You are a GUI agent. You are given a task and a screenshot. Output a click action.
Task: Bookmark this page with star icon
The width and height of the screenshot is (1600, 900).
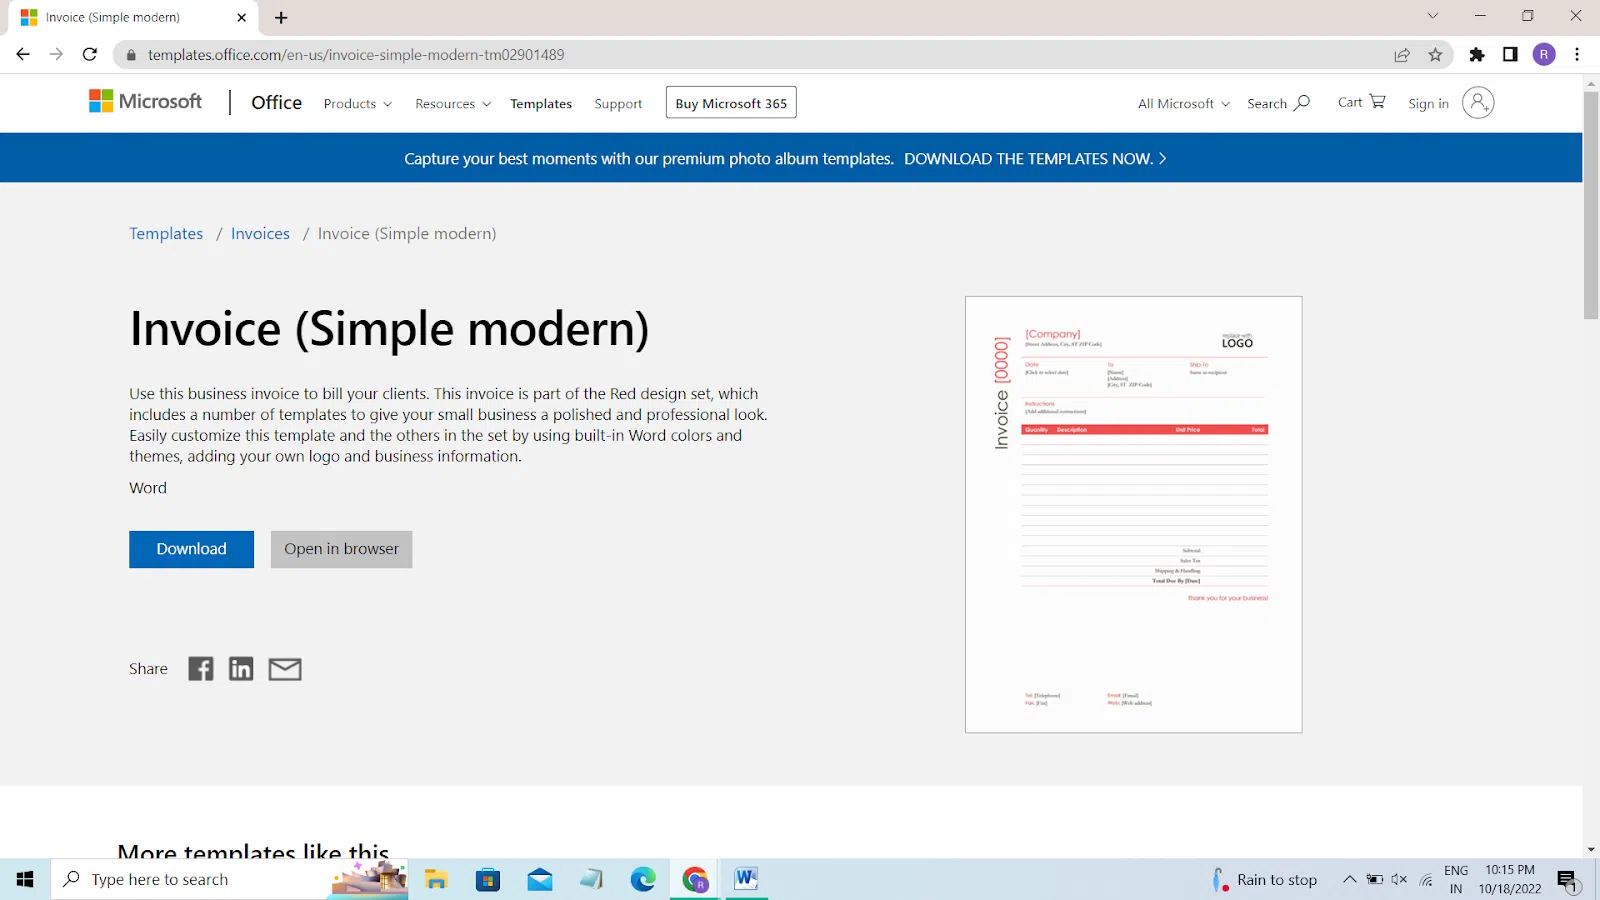[x=1436, y=55]
